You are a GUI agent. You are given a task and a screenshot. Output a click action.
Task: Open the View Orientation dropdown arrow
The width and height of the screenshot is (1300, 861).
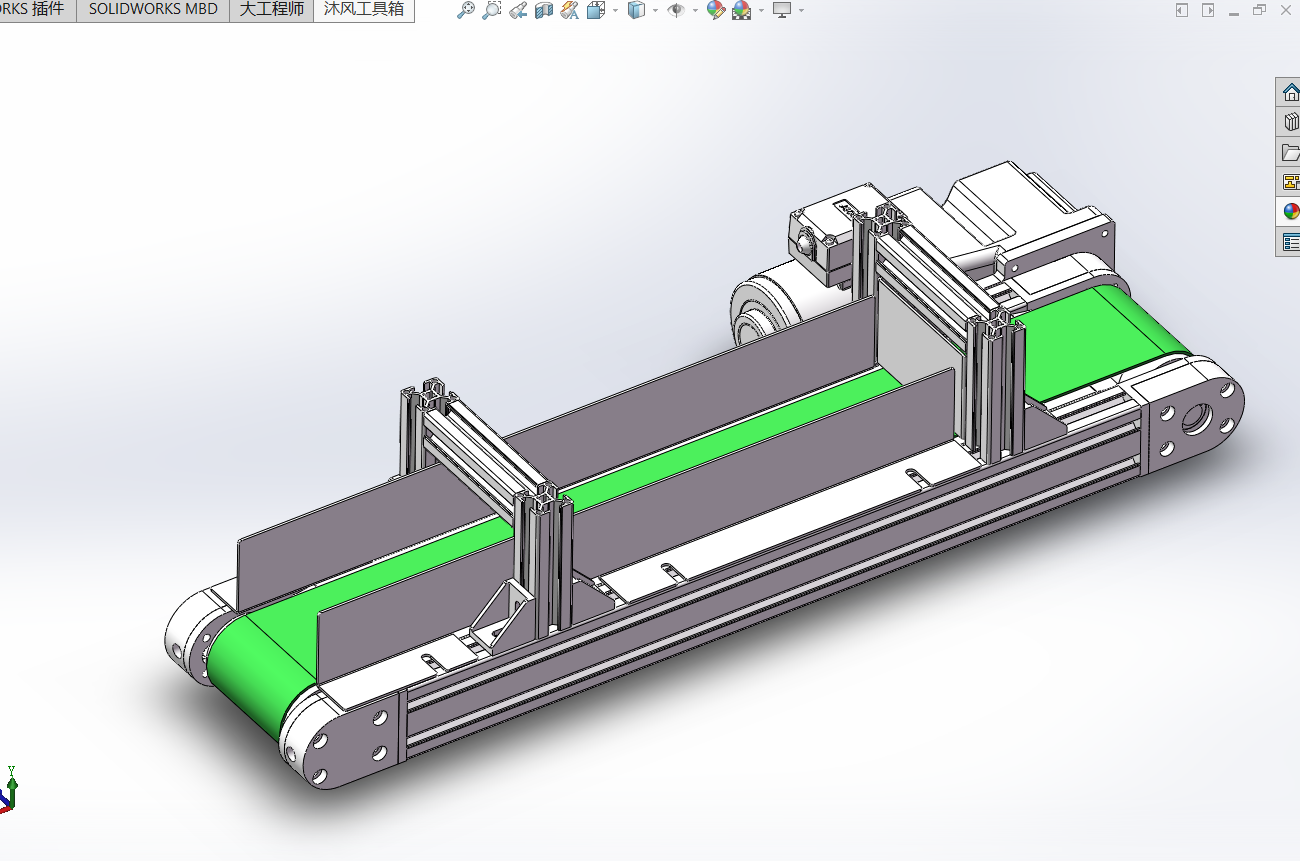click(614, 11)
